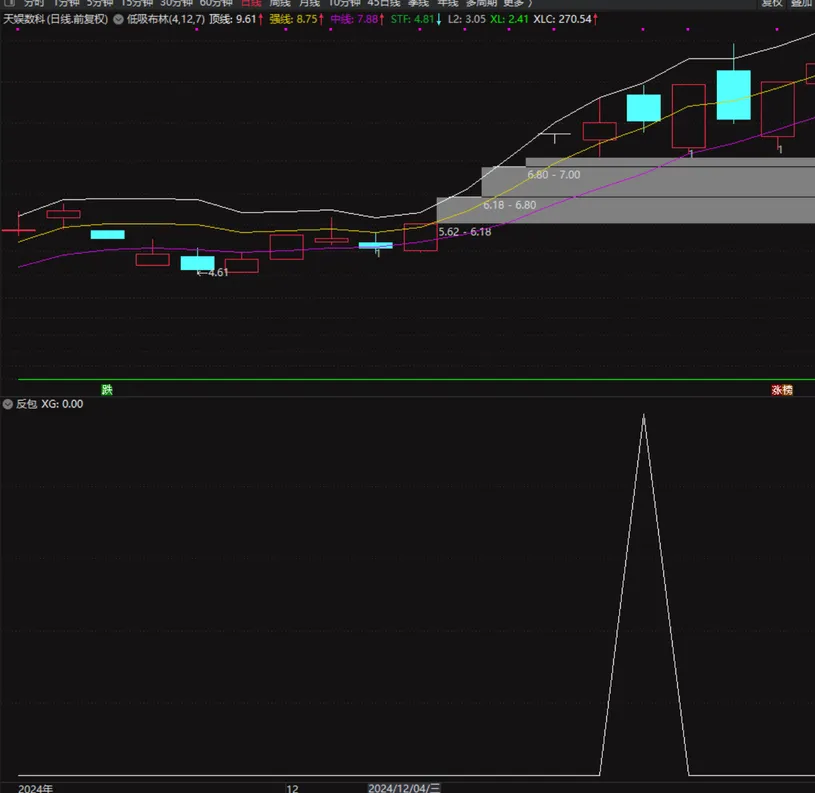
Task: Click the 顶线: 9.61 value
Action: point(236,19)
